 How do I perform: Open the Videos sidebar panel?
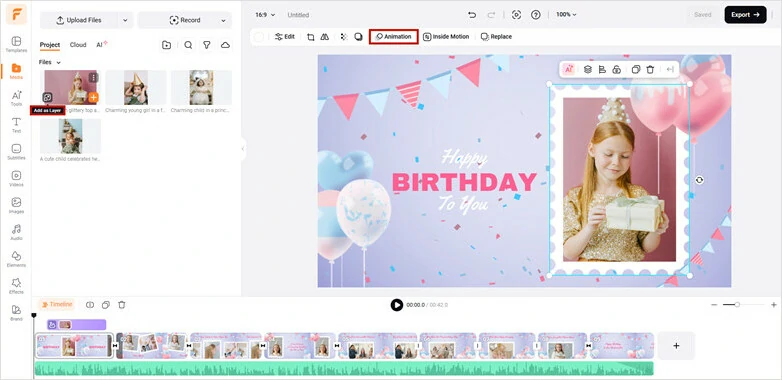(x=16, y=179)
